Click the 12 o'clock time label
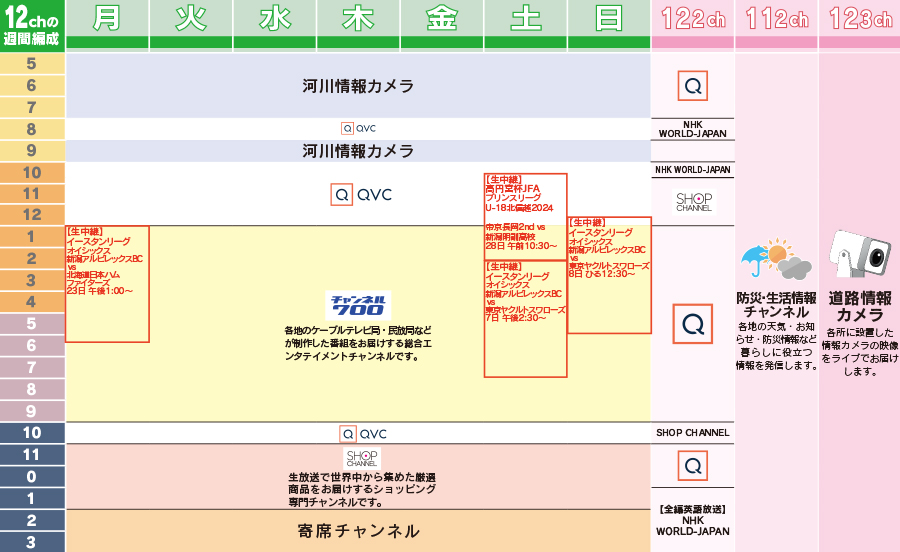 pyautogui.click(x=32, y=215)
